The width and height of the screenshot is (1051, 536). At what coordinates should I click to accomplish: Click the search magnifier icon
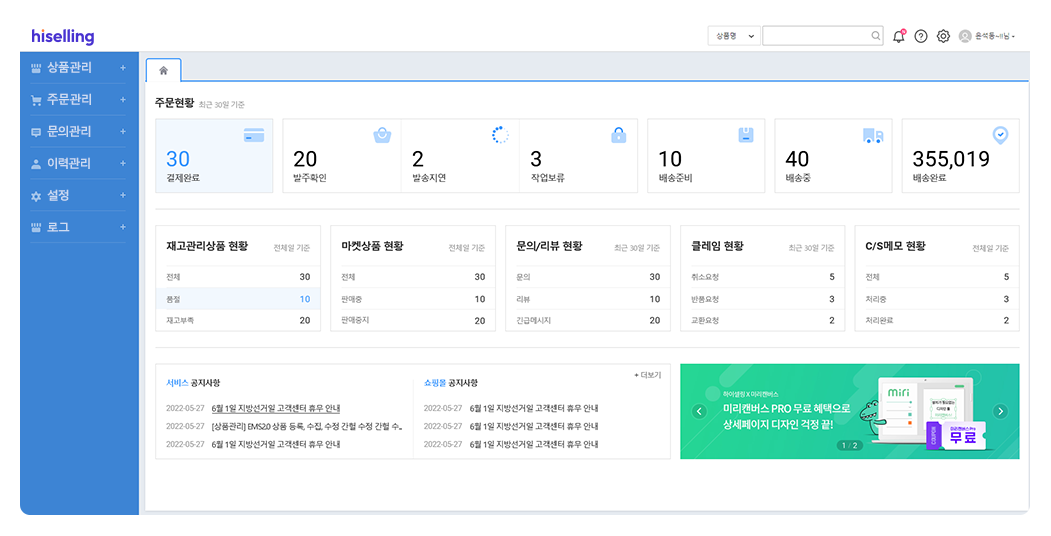875,36
